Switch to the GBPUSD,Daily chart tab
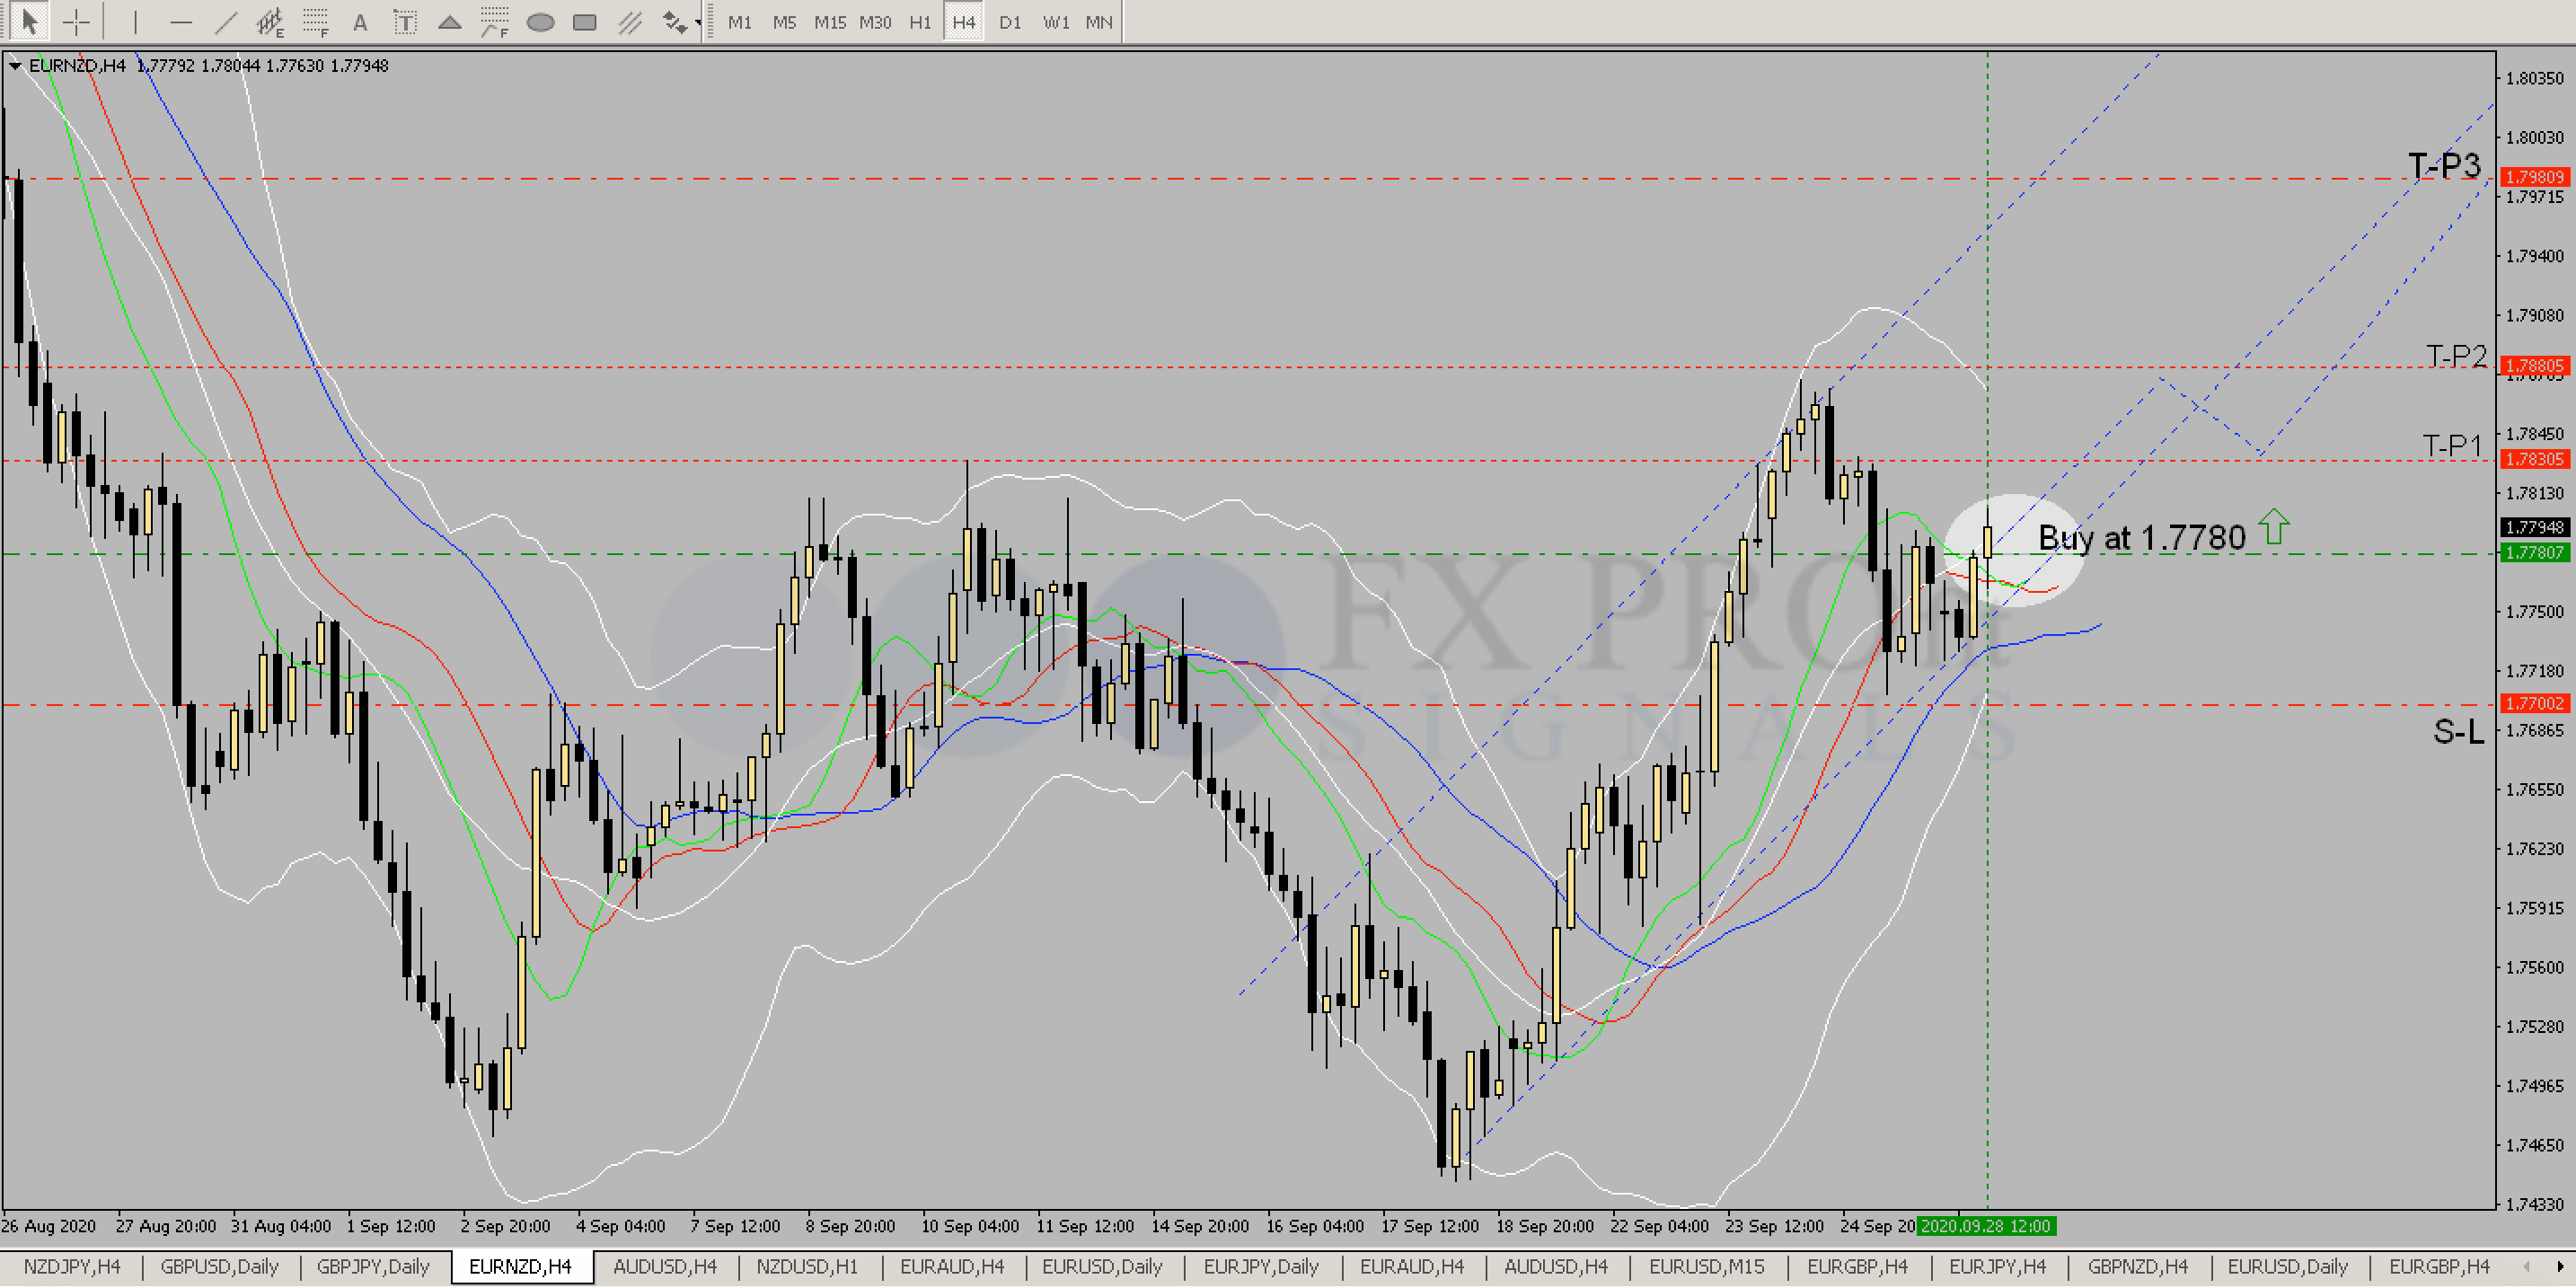 [219, 1267]
